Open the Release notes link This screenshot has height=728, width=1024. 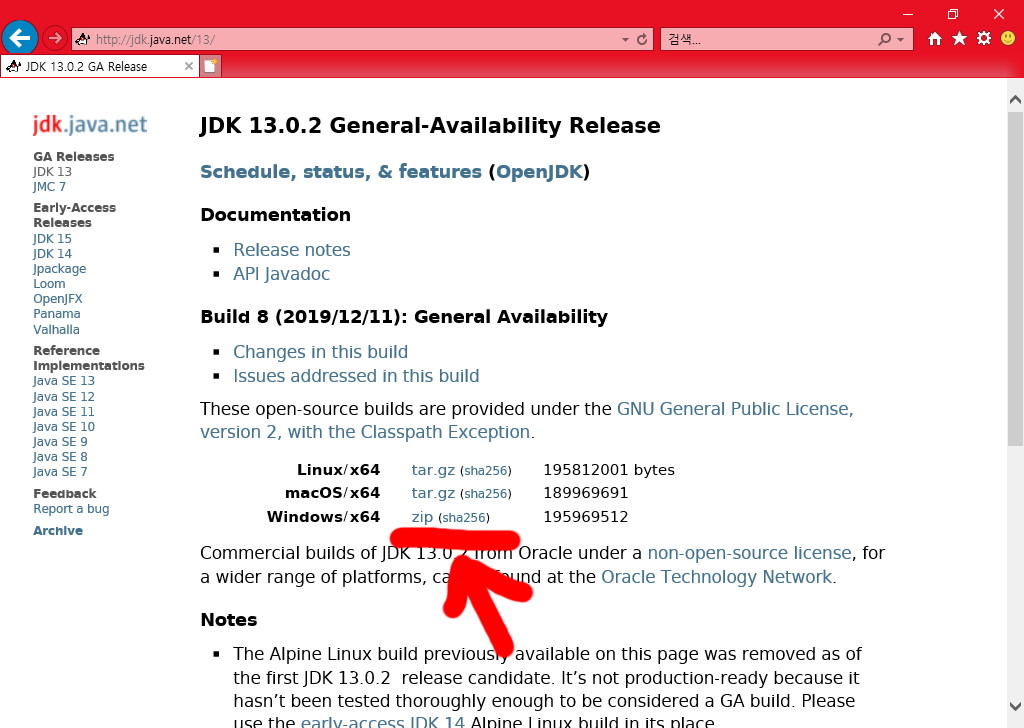292,249
